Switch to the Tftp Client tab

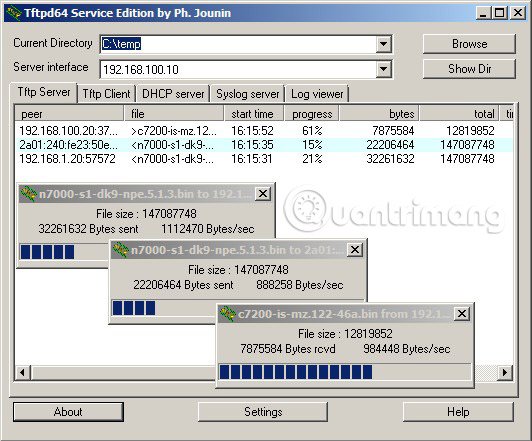(x=106, y=94)
